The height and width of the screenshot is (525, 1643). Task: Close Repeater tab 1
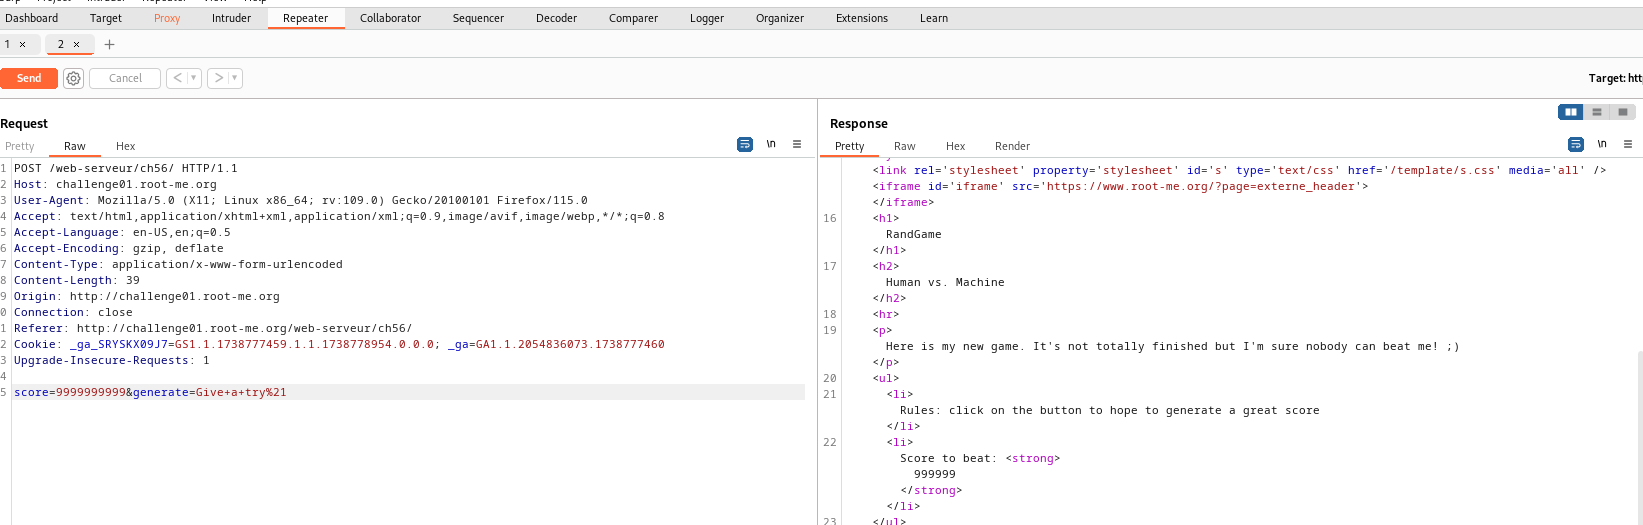[23, 45]
